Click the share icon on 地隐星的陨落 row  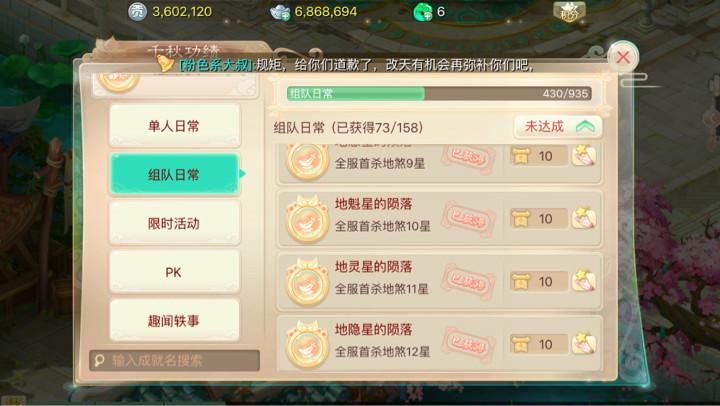(x=584, y=344)
